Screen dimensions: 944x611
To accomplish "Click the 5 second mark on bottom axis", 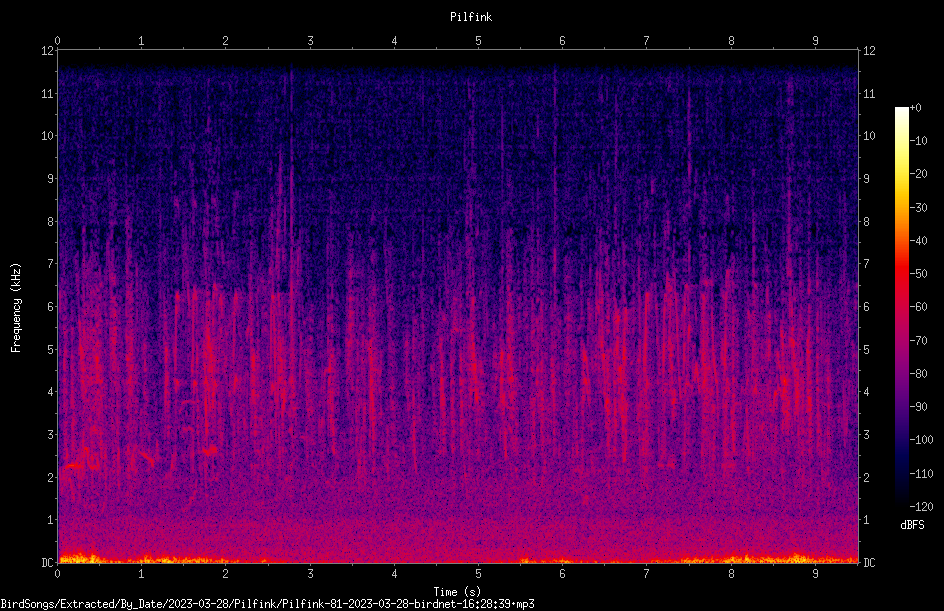I will (478, 574).
